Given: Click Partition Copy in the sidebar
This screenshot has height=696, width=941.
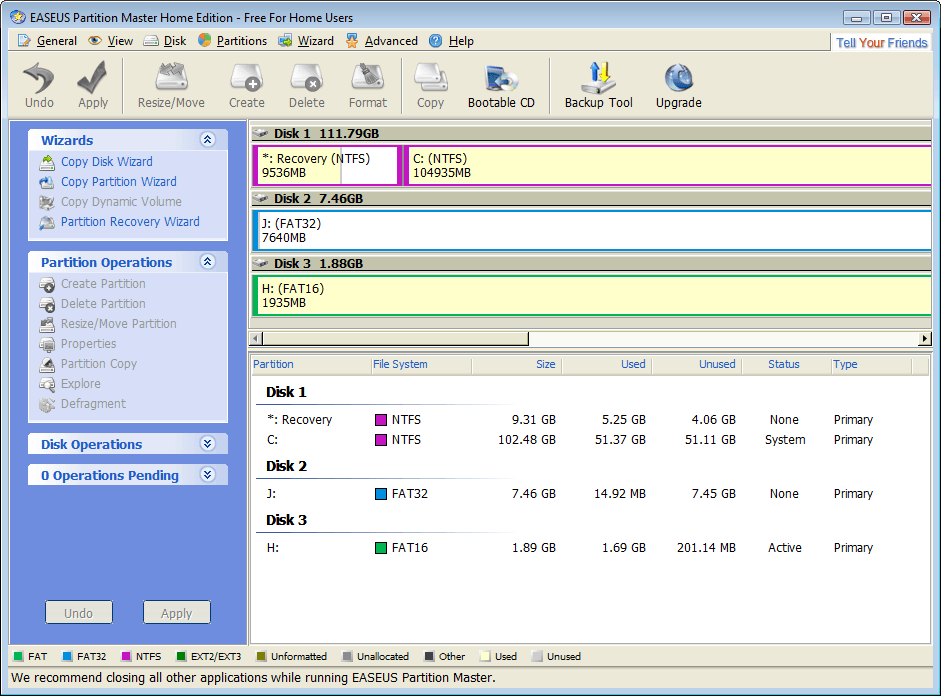Looking at the screenshot, I should click(98, 364).
